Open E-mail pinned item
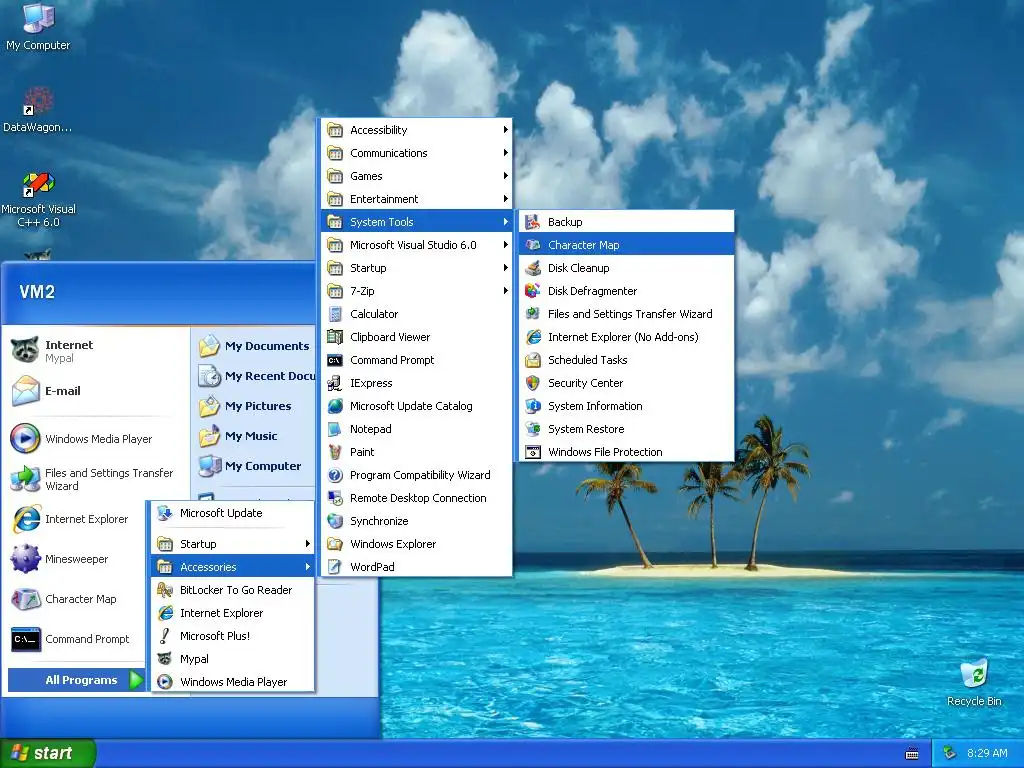The width and height of the screenshot is (1024, 768). [x=95, y=391]
